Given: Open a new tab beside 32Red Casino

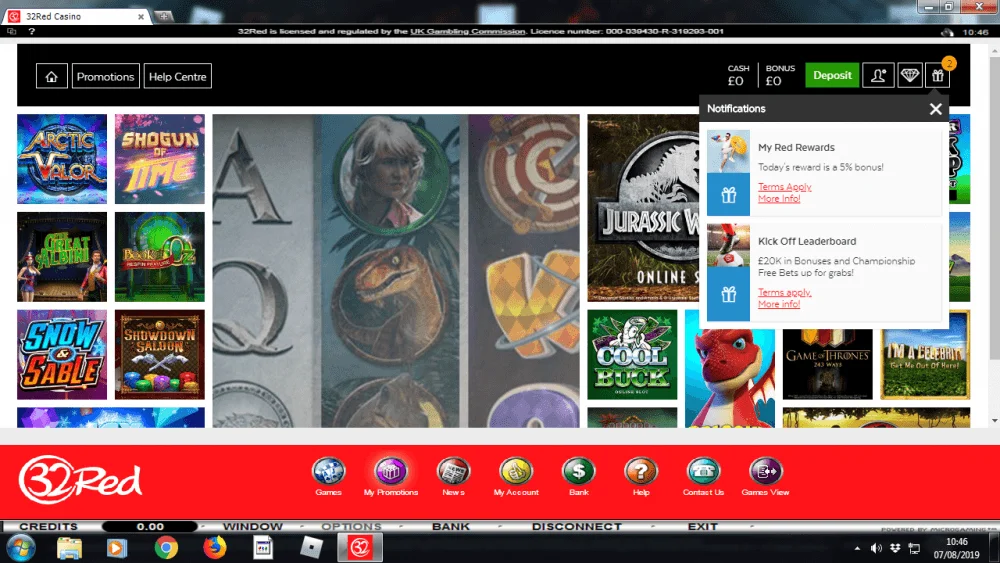Looking at the screenshot, I should click(164, 17).
